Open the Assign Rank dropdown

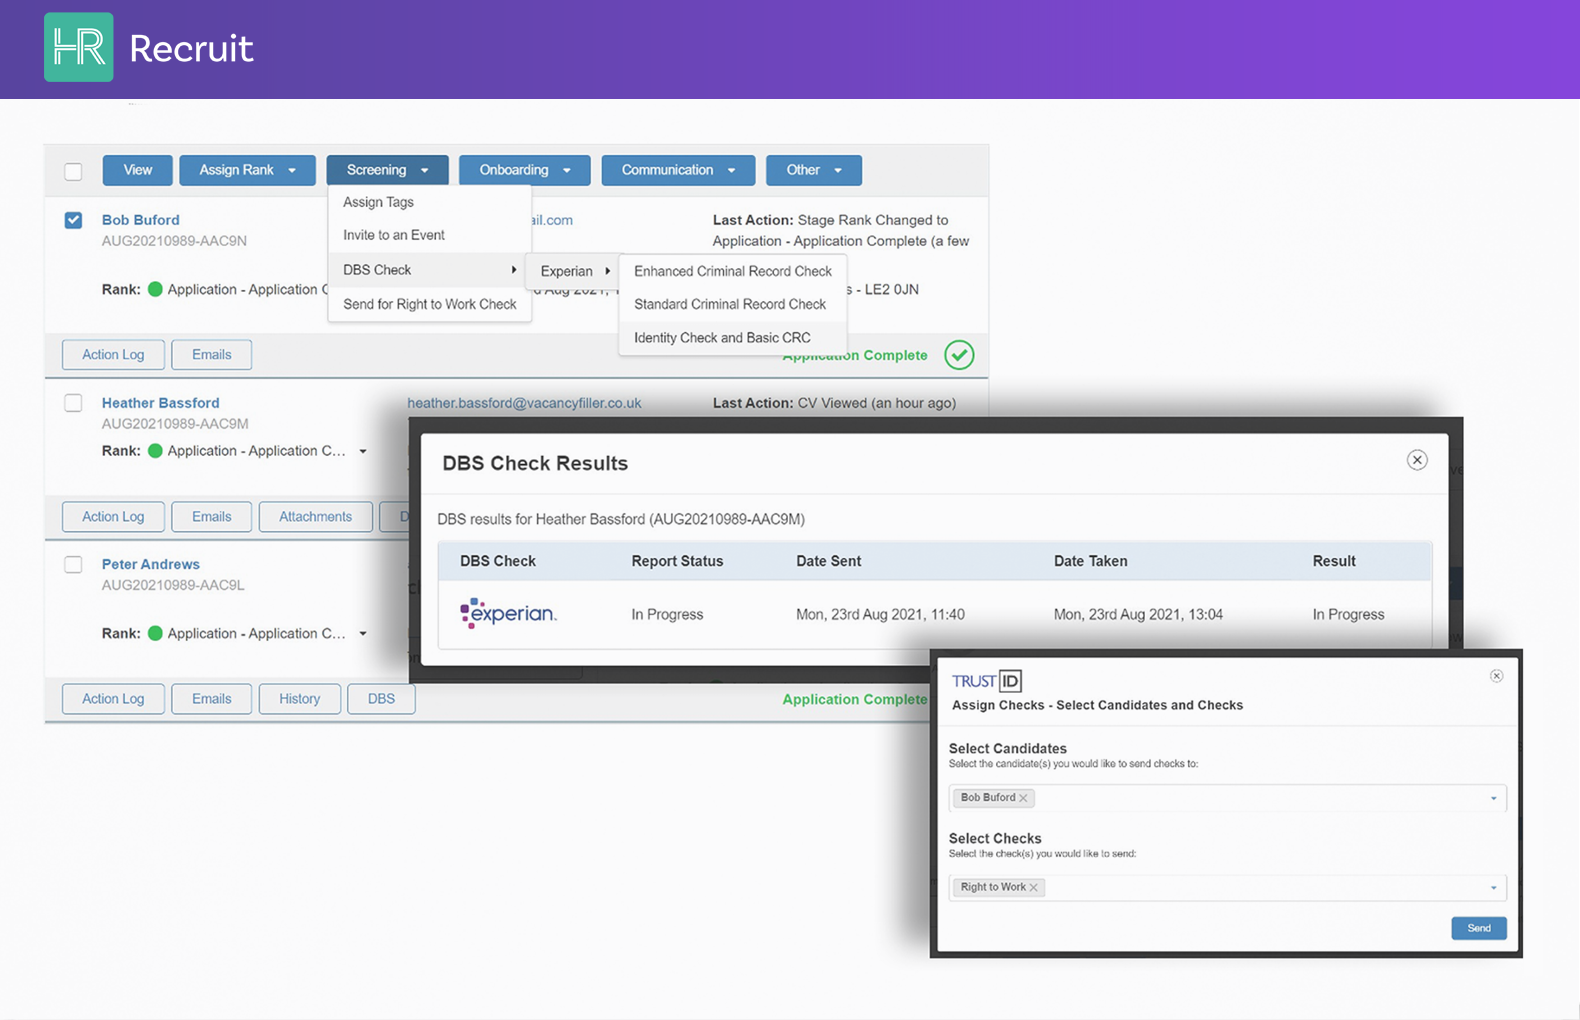pos(247,170)
